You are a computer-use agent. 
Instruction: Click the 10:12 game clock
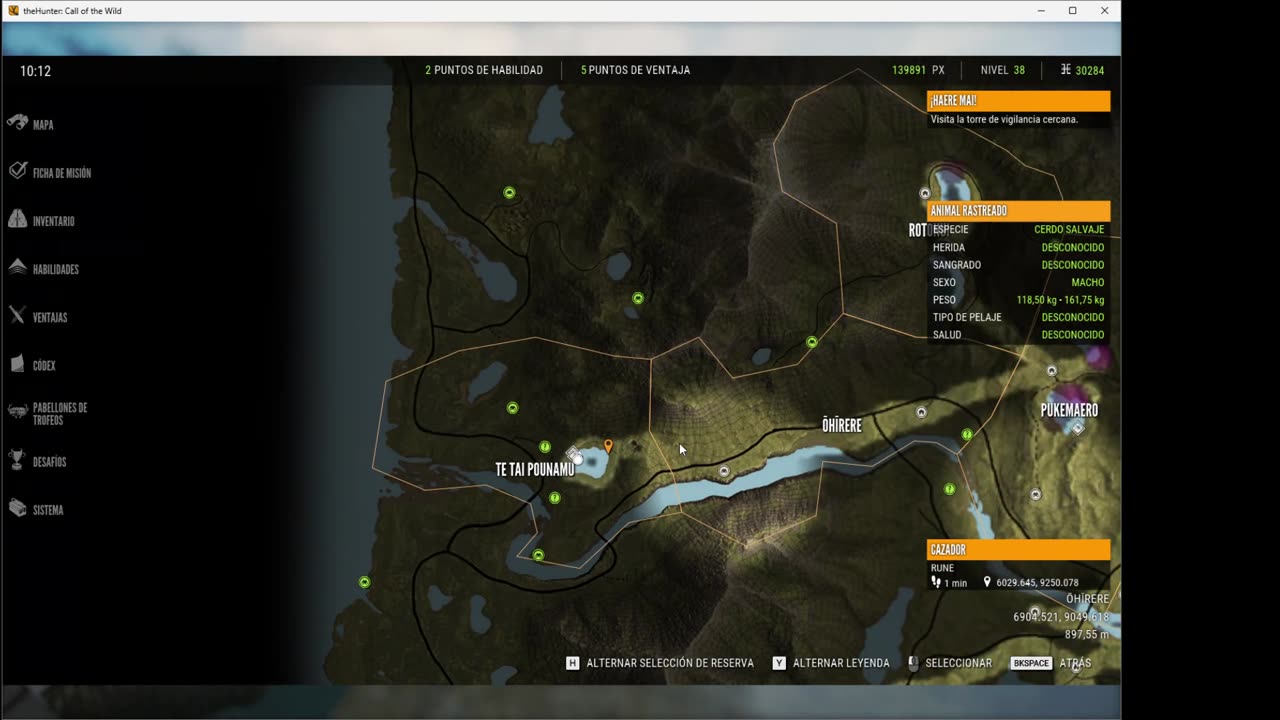pyautogui.click(x=35, y=71)
